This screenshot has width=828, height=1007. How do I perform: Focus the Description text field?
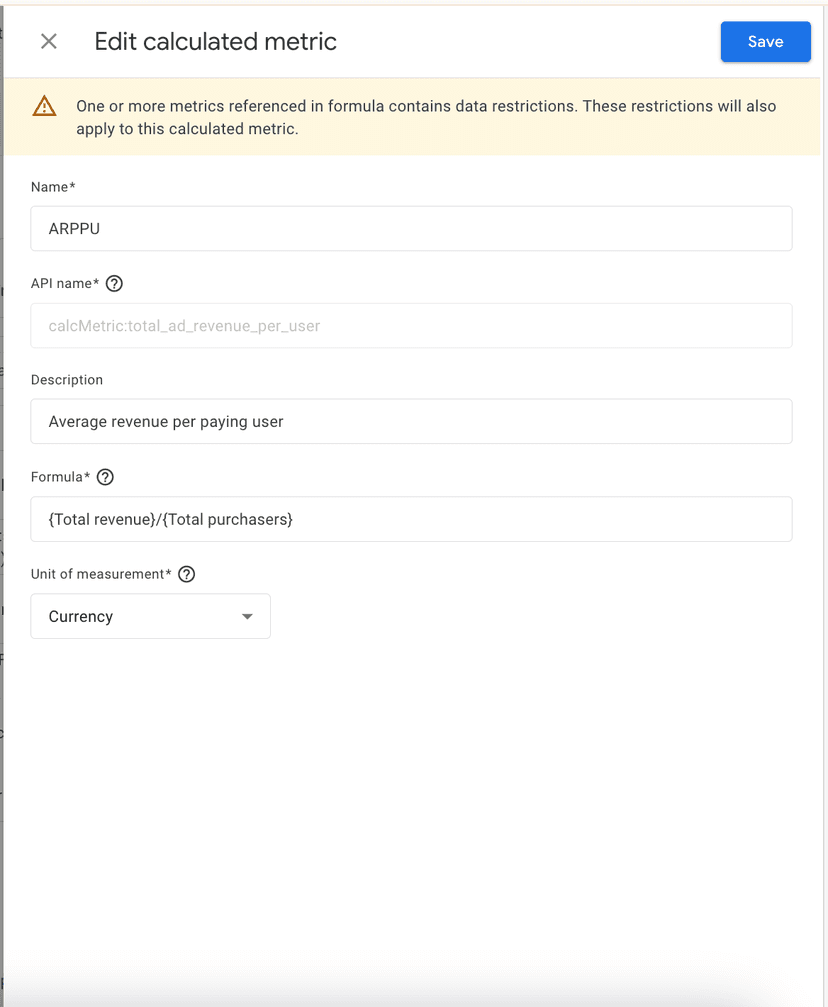[x=410, y=421]
